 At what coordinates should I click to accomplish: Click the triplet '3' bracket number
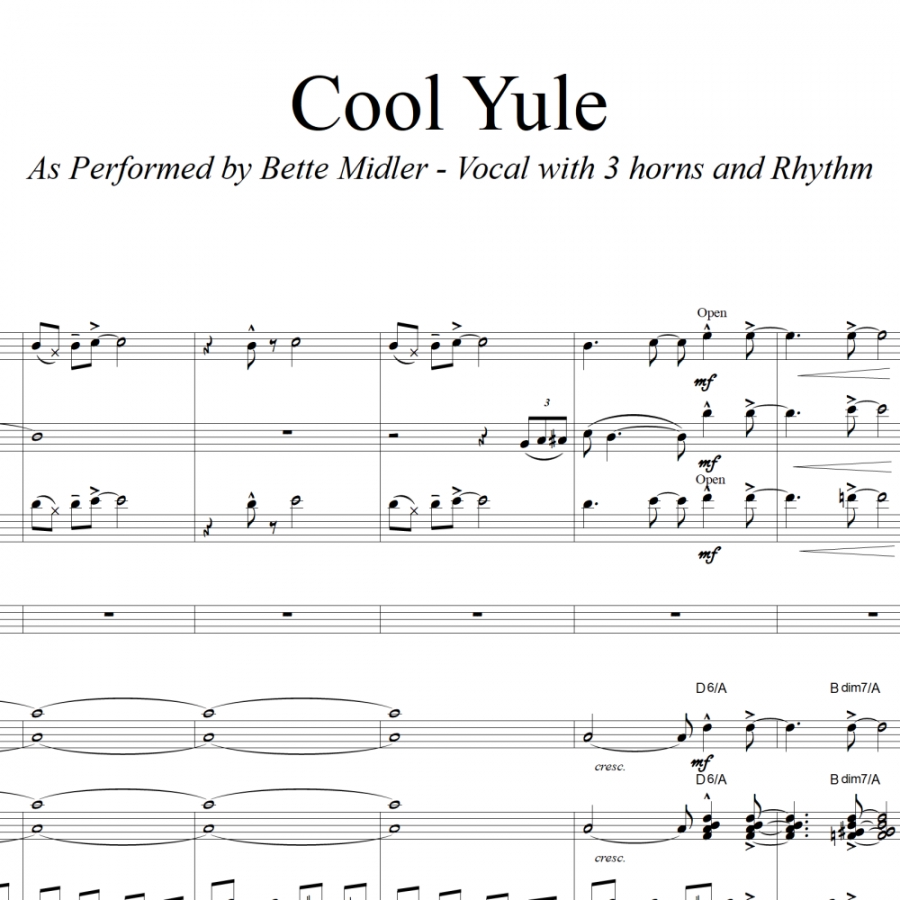[x=546, y=403]
